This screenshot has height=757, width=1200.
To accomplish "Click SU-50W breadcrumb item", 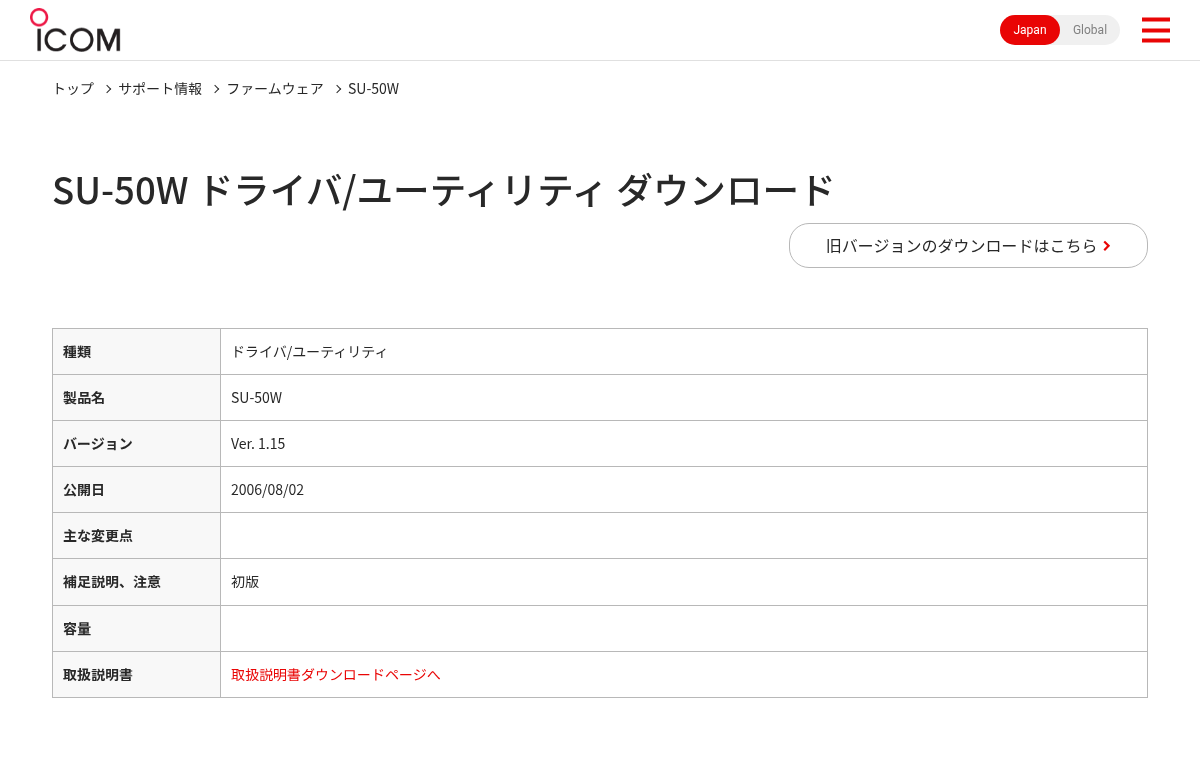I will pos(373,88).
